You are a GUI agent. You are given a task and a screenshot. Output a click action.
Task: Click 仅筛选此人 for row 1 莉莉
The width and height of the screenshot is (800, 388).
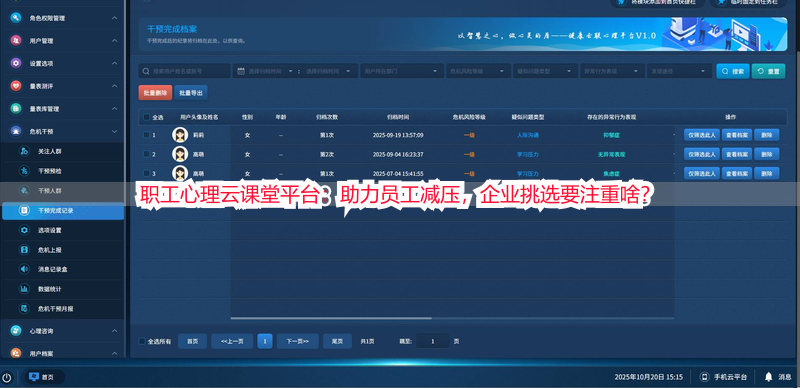[x=702, y=135]
